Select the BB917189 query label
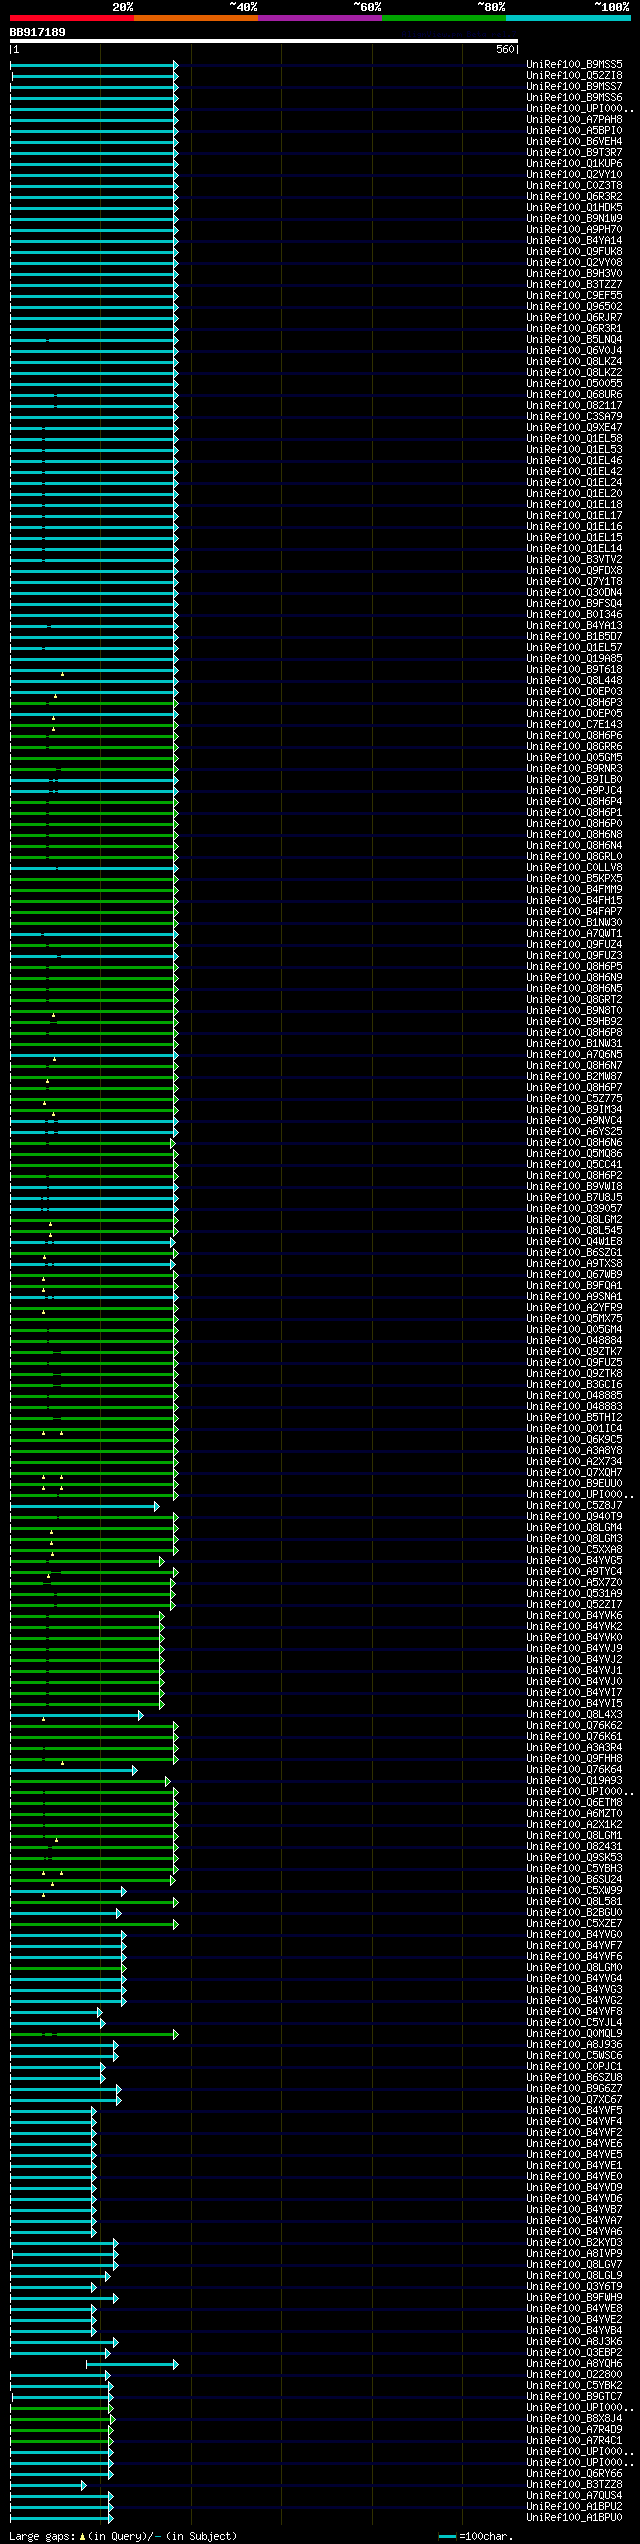This screenshot has height=2544, width=640. pos(38,32)
